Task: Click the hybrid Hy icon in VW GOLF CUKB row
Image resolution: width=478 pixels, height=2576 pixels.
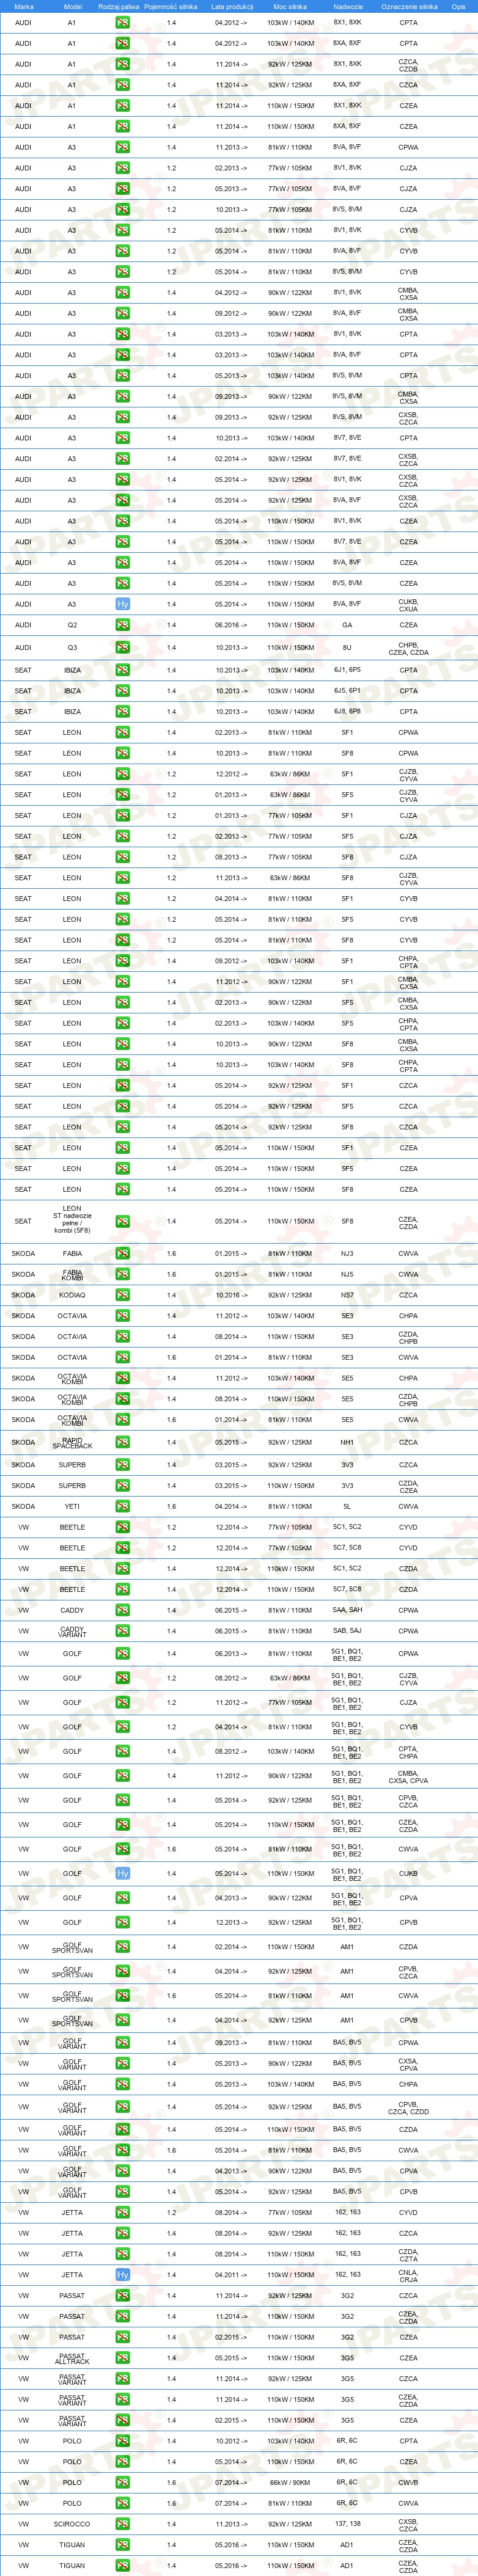Action: 122,1873
